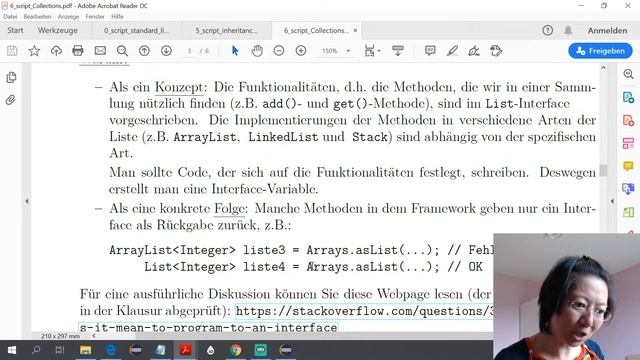The image size is (640, 360).
Task: Activate the hand pan tool
Action: coord(257,51)
